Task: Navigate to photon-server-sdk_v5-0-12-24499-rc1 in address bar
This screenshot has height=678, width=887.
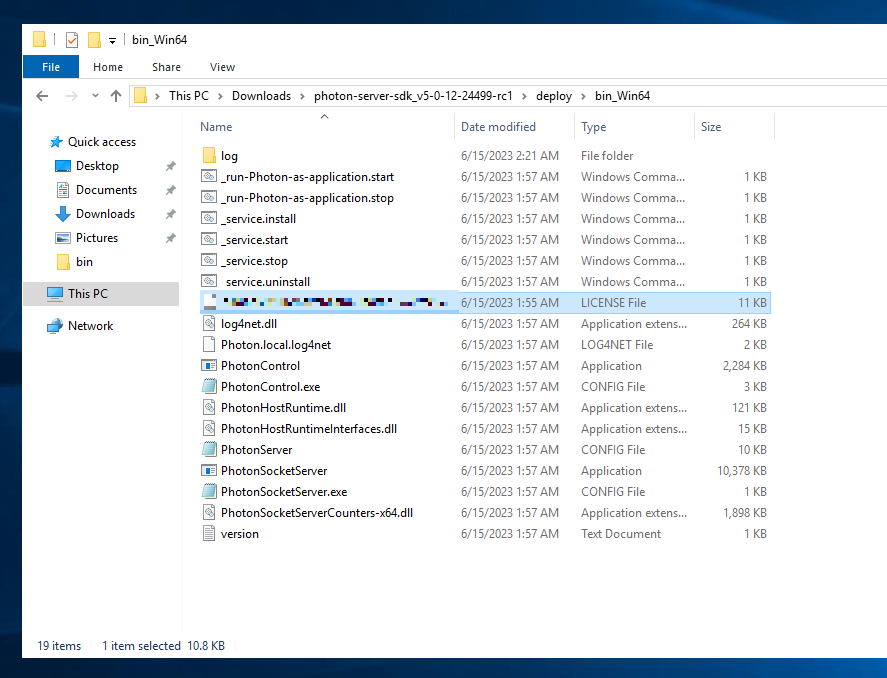Action: pos(413,96)
